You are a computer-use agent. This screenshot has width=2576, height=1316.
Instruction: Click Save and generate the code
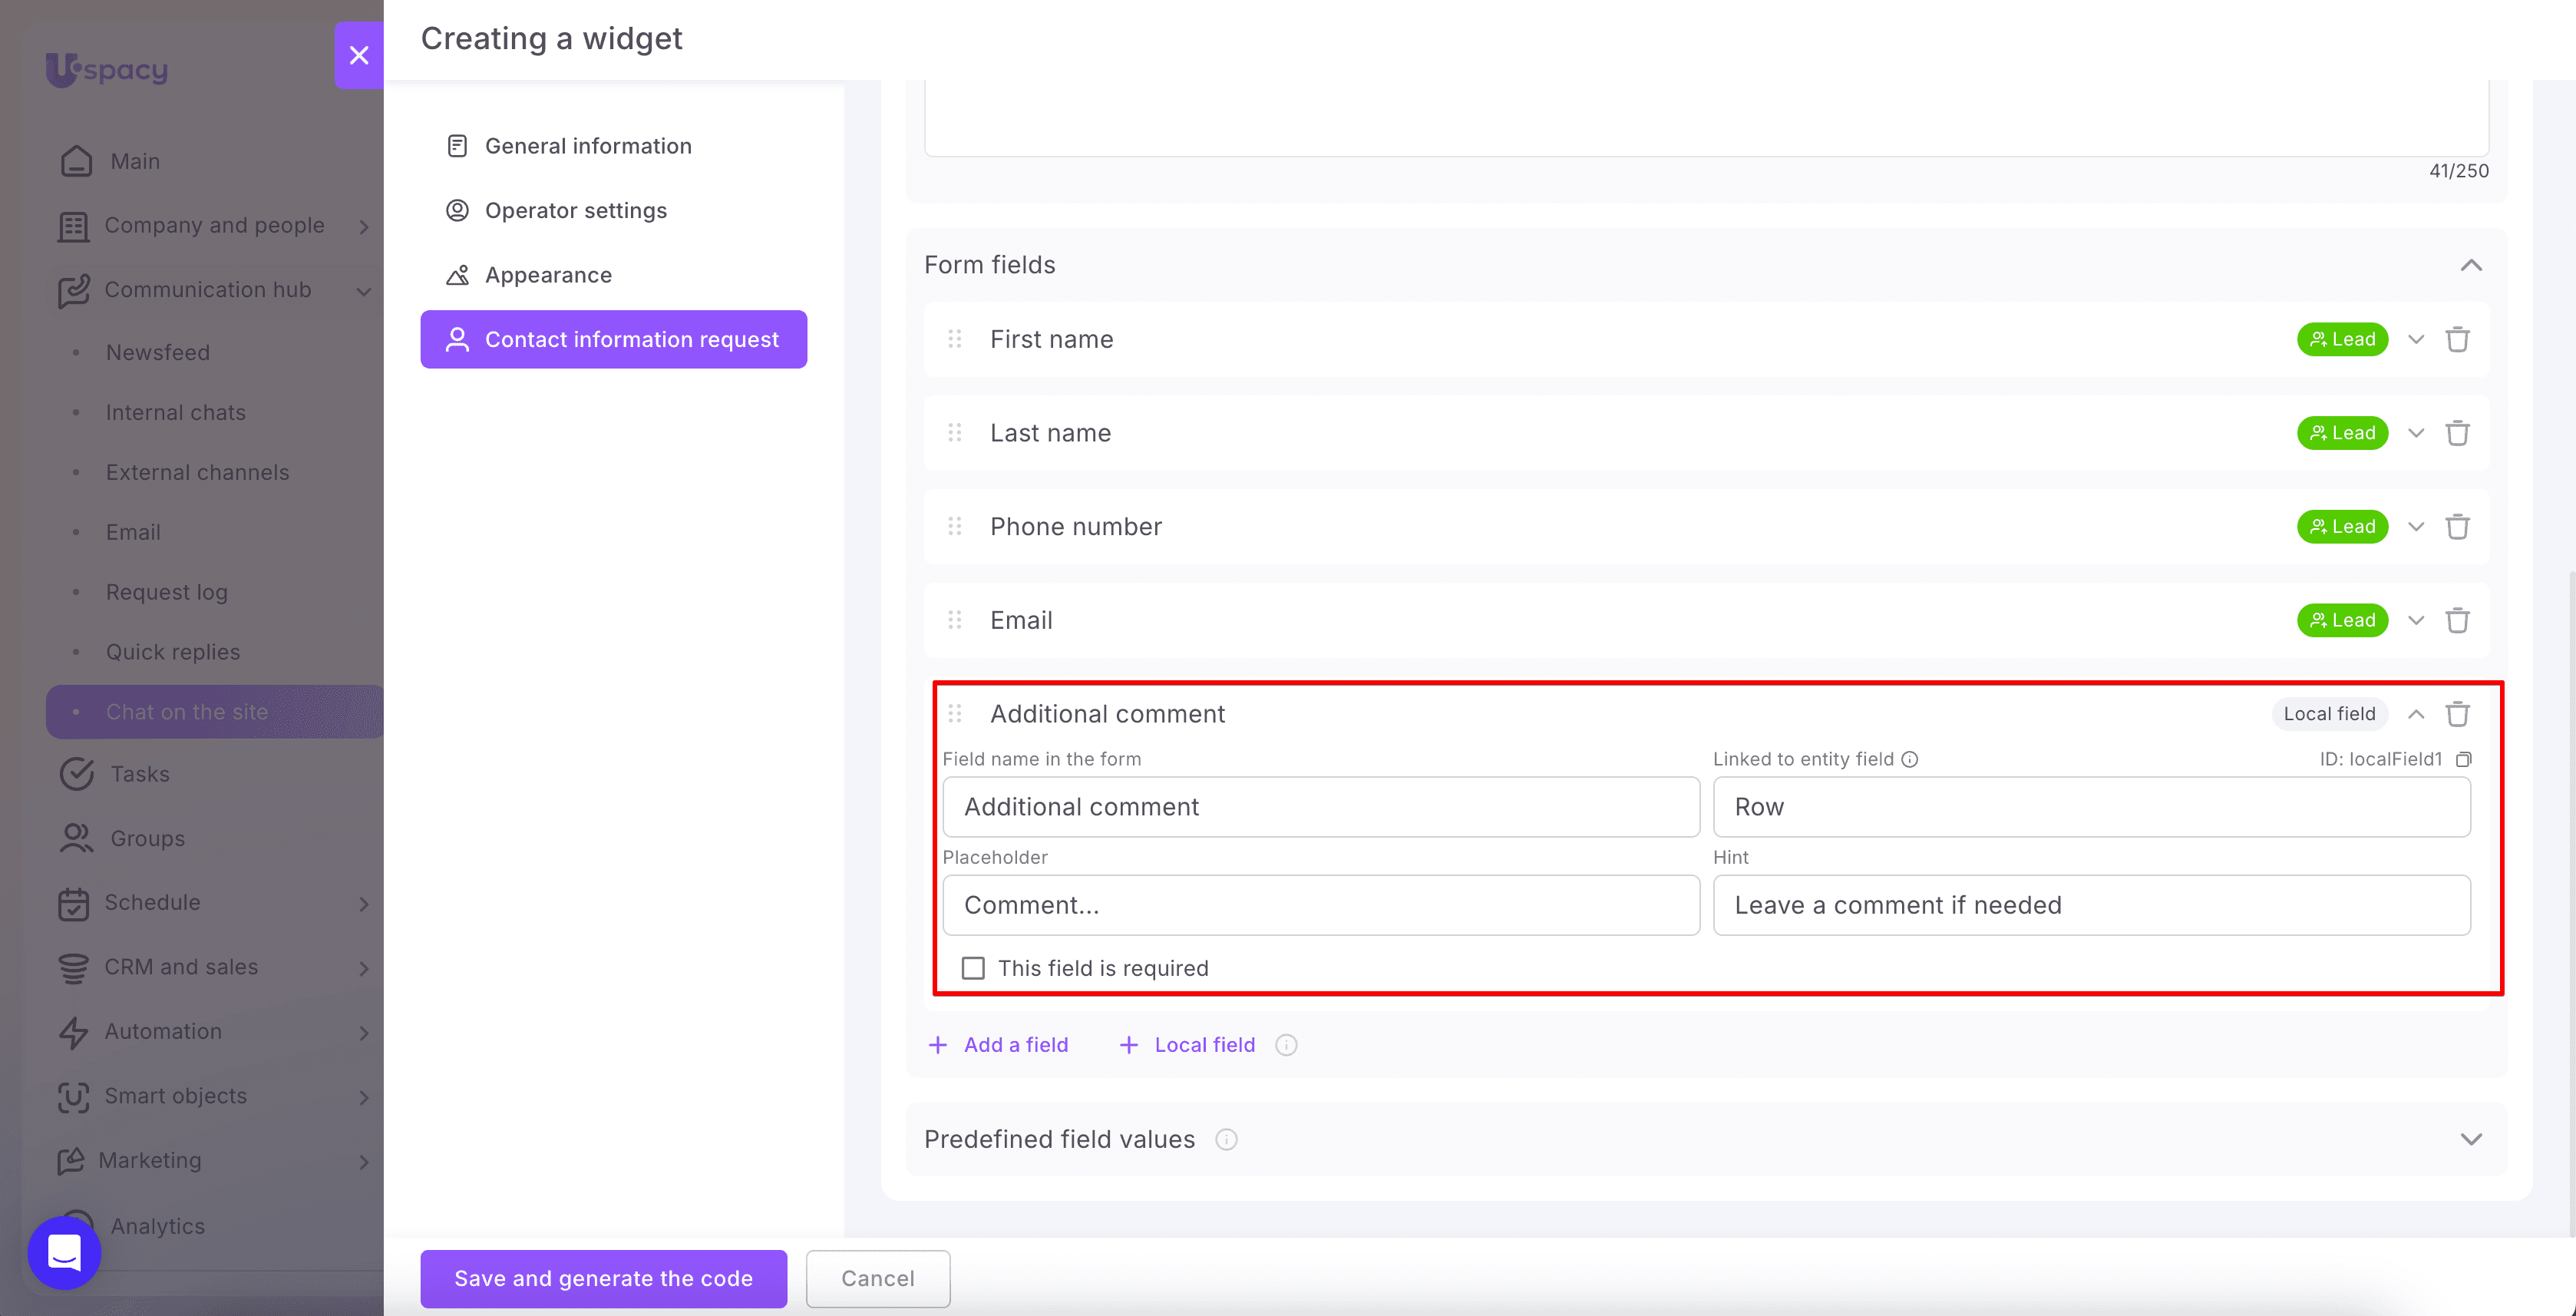(x=604, y=1278)
